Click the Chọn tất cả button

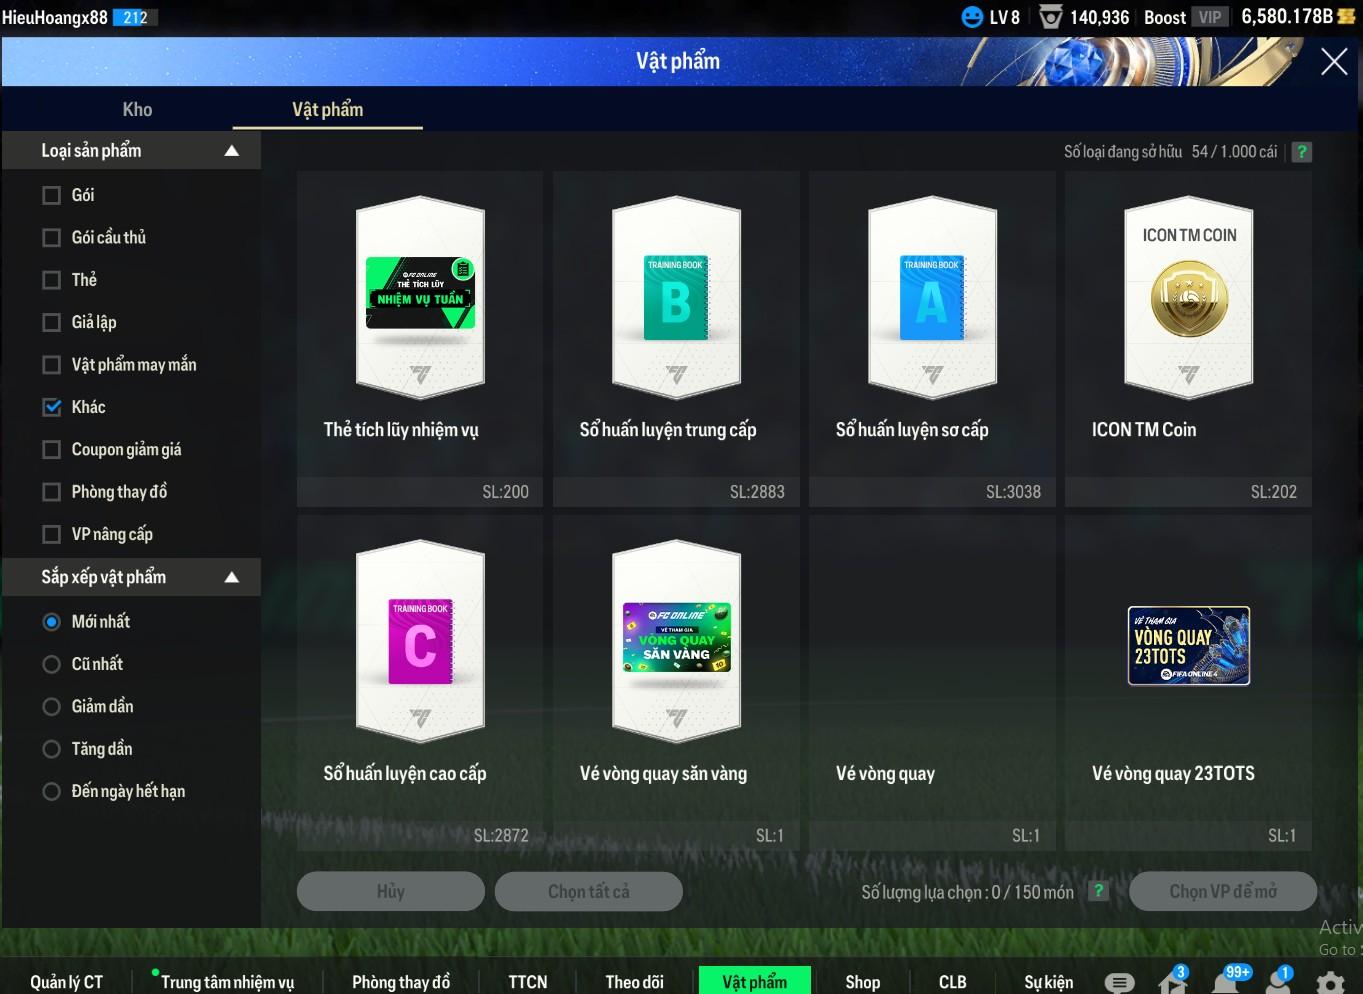(588, 891)
